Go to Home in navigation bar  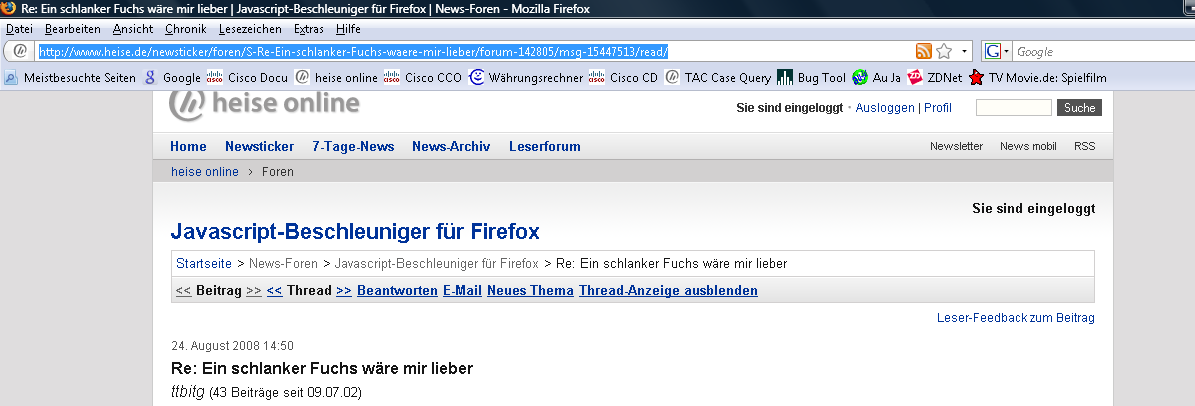tap(188, 146)
